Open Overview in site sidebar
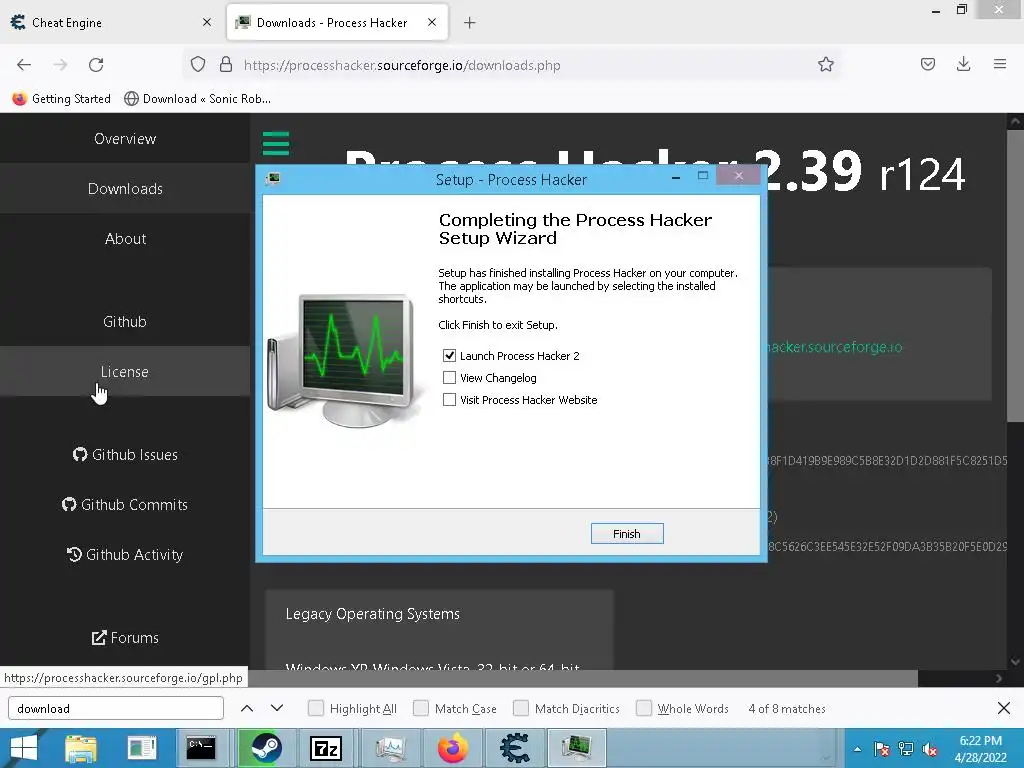The image size is (1024, 768). [125, 138]
